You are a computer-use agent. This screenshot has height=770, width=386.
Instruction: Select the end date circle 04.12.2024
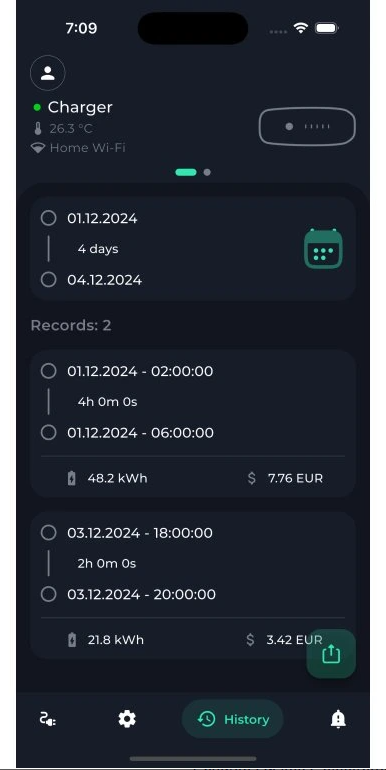(x=48, y=280)
